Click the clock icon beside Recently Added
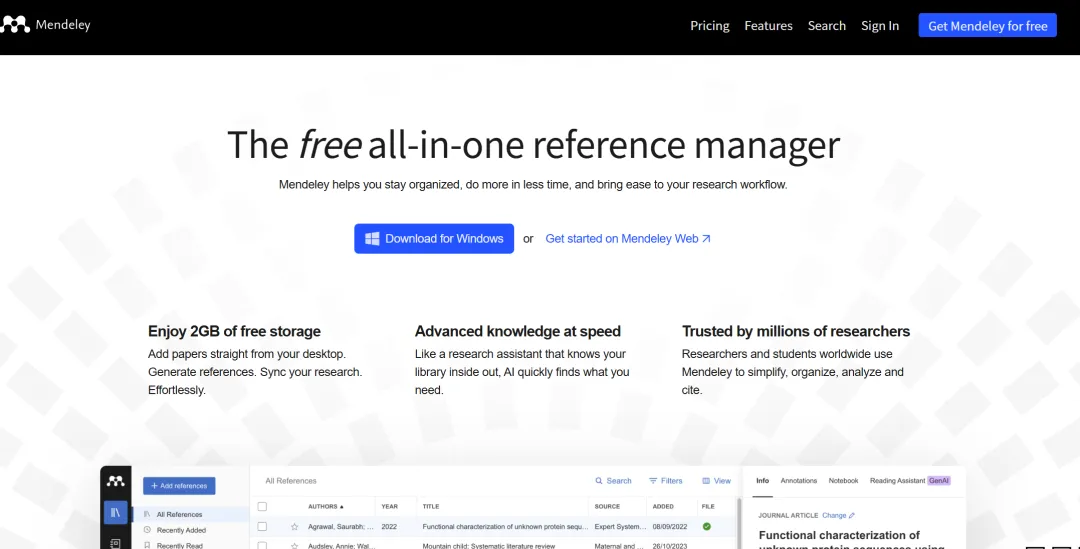Screen dimensions: 1080x549 147,530
